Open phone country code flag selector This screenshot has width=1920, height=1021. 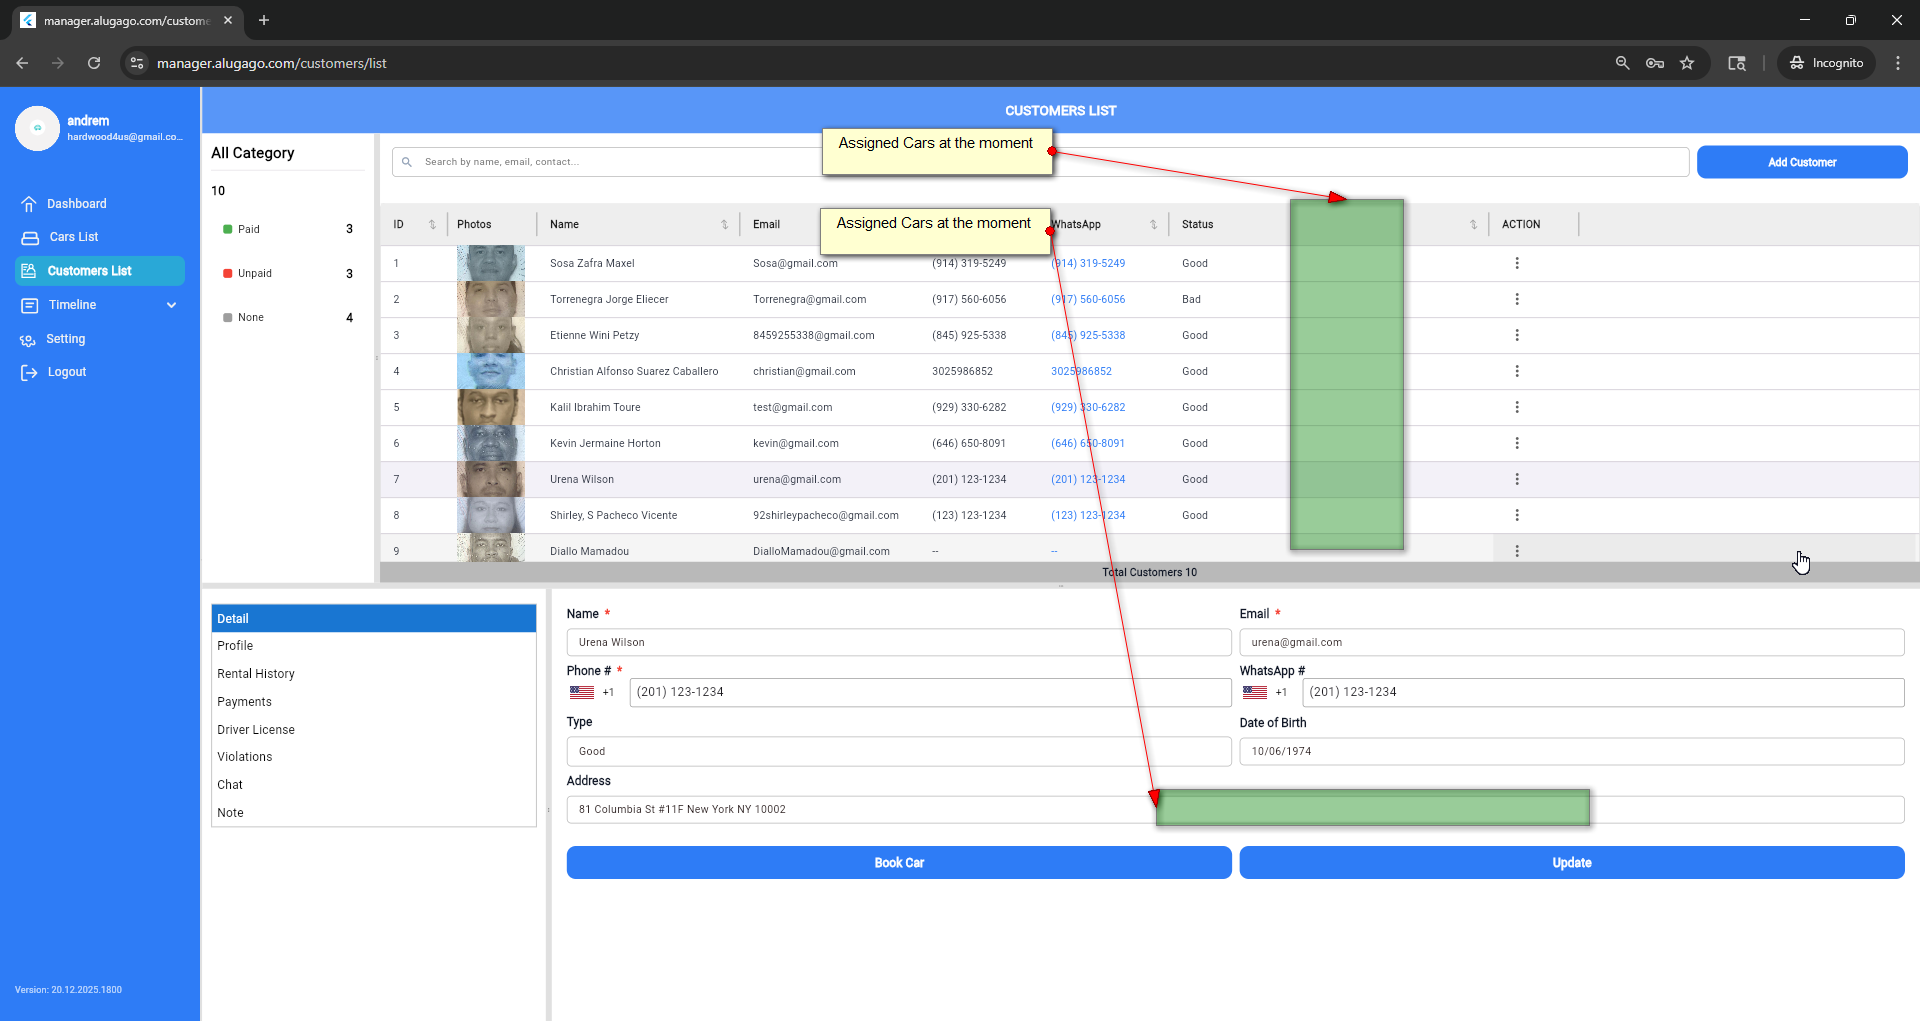582,692
